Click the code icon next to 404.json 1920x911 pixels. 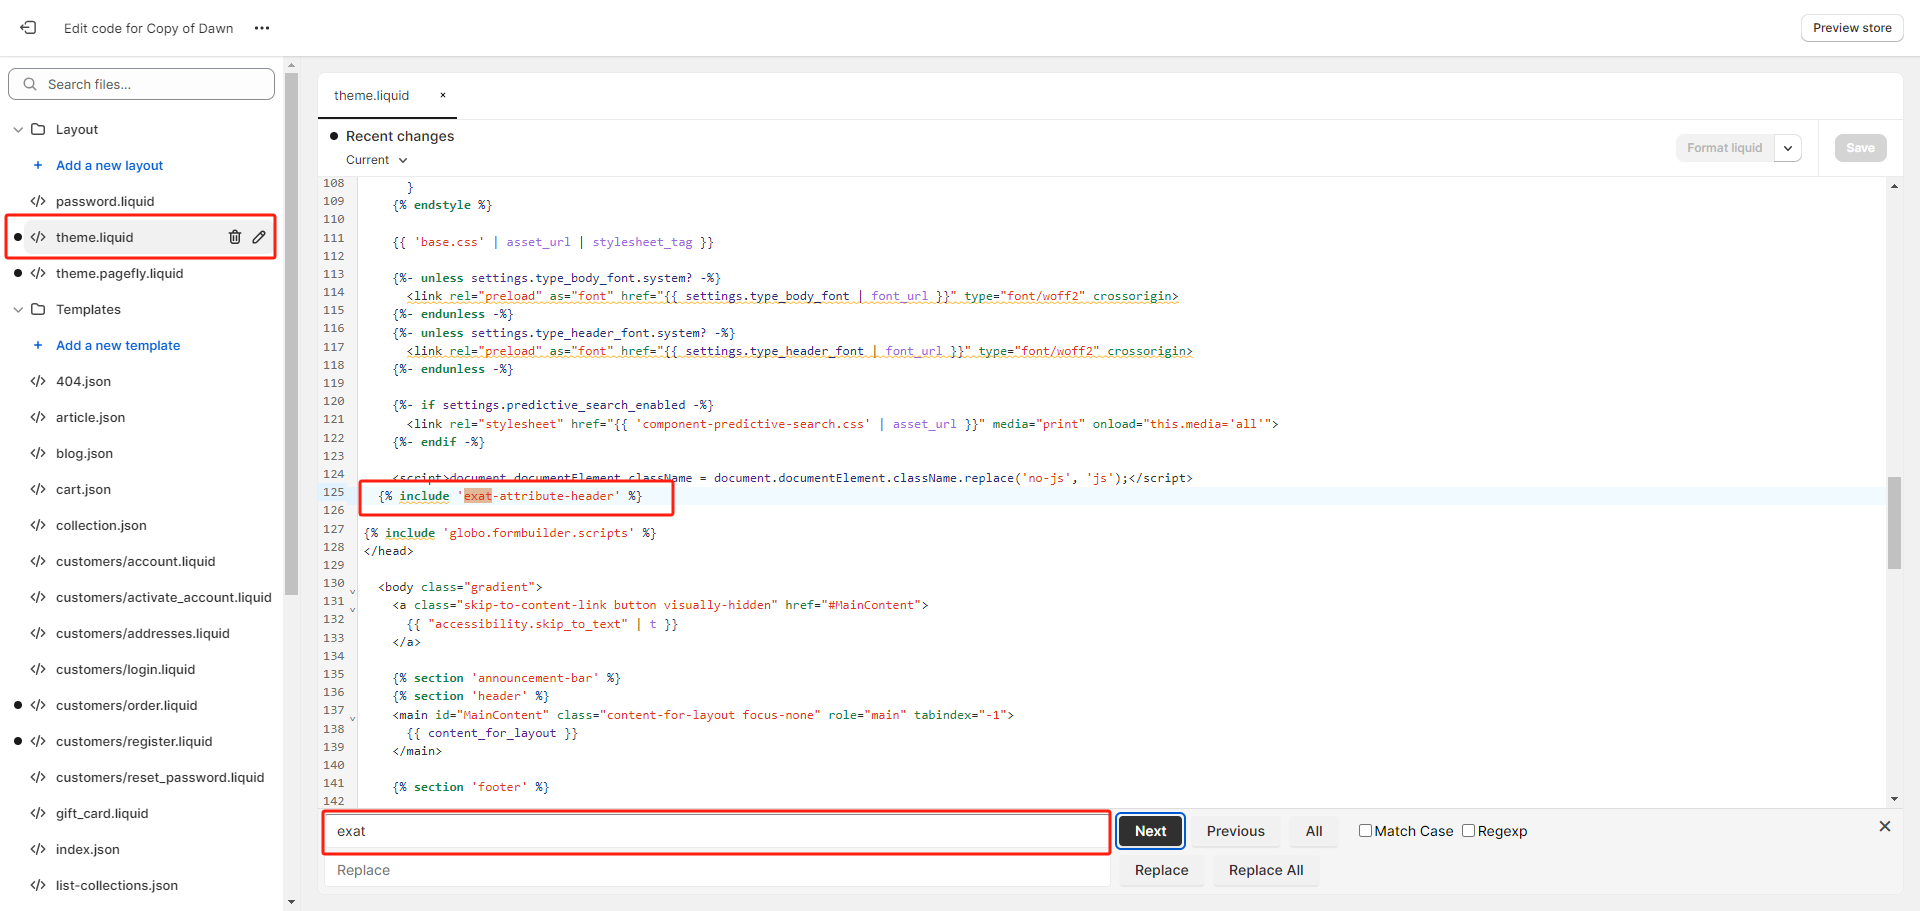[x=38, y=381]
